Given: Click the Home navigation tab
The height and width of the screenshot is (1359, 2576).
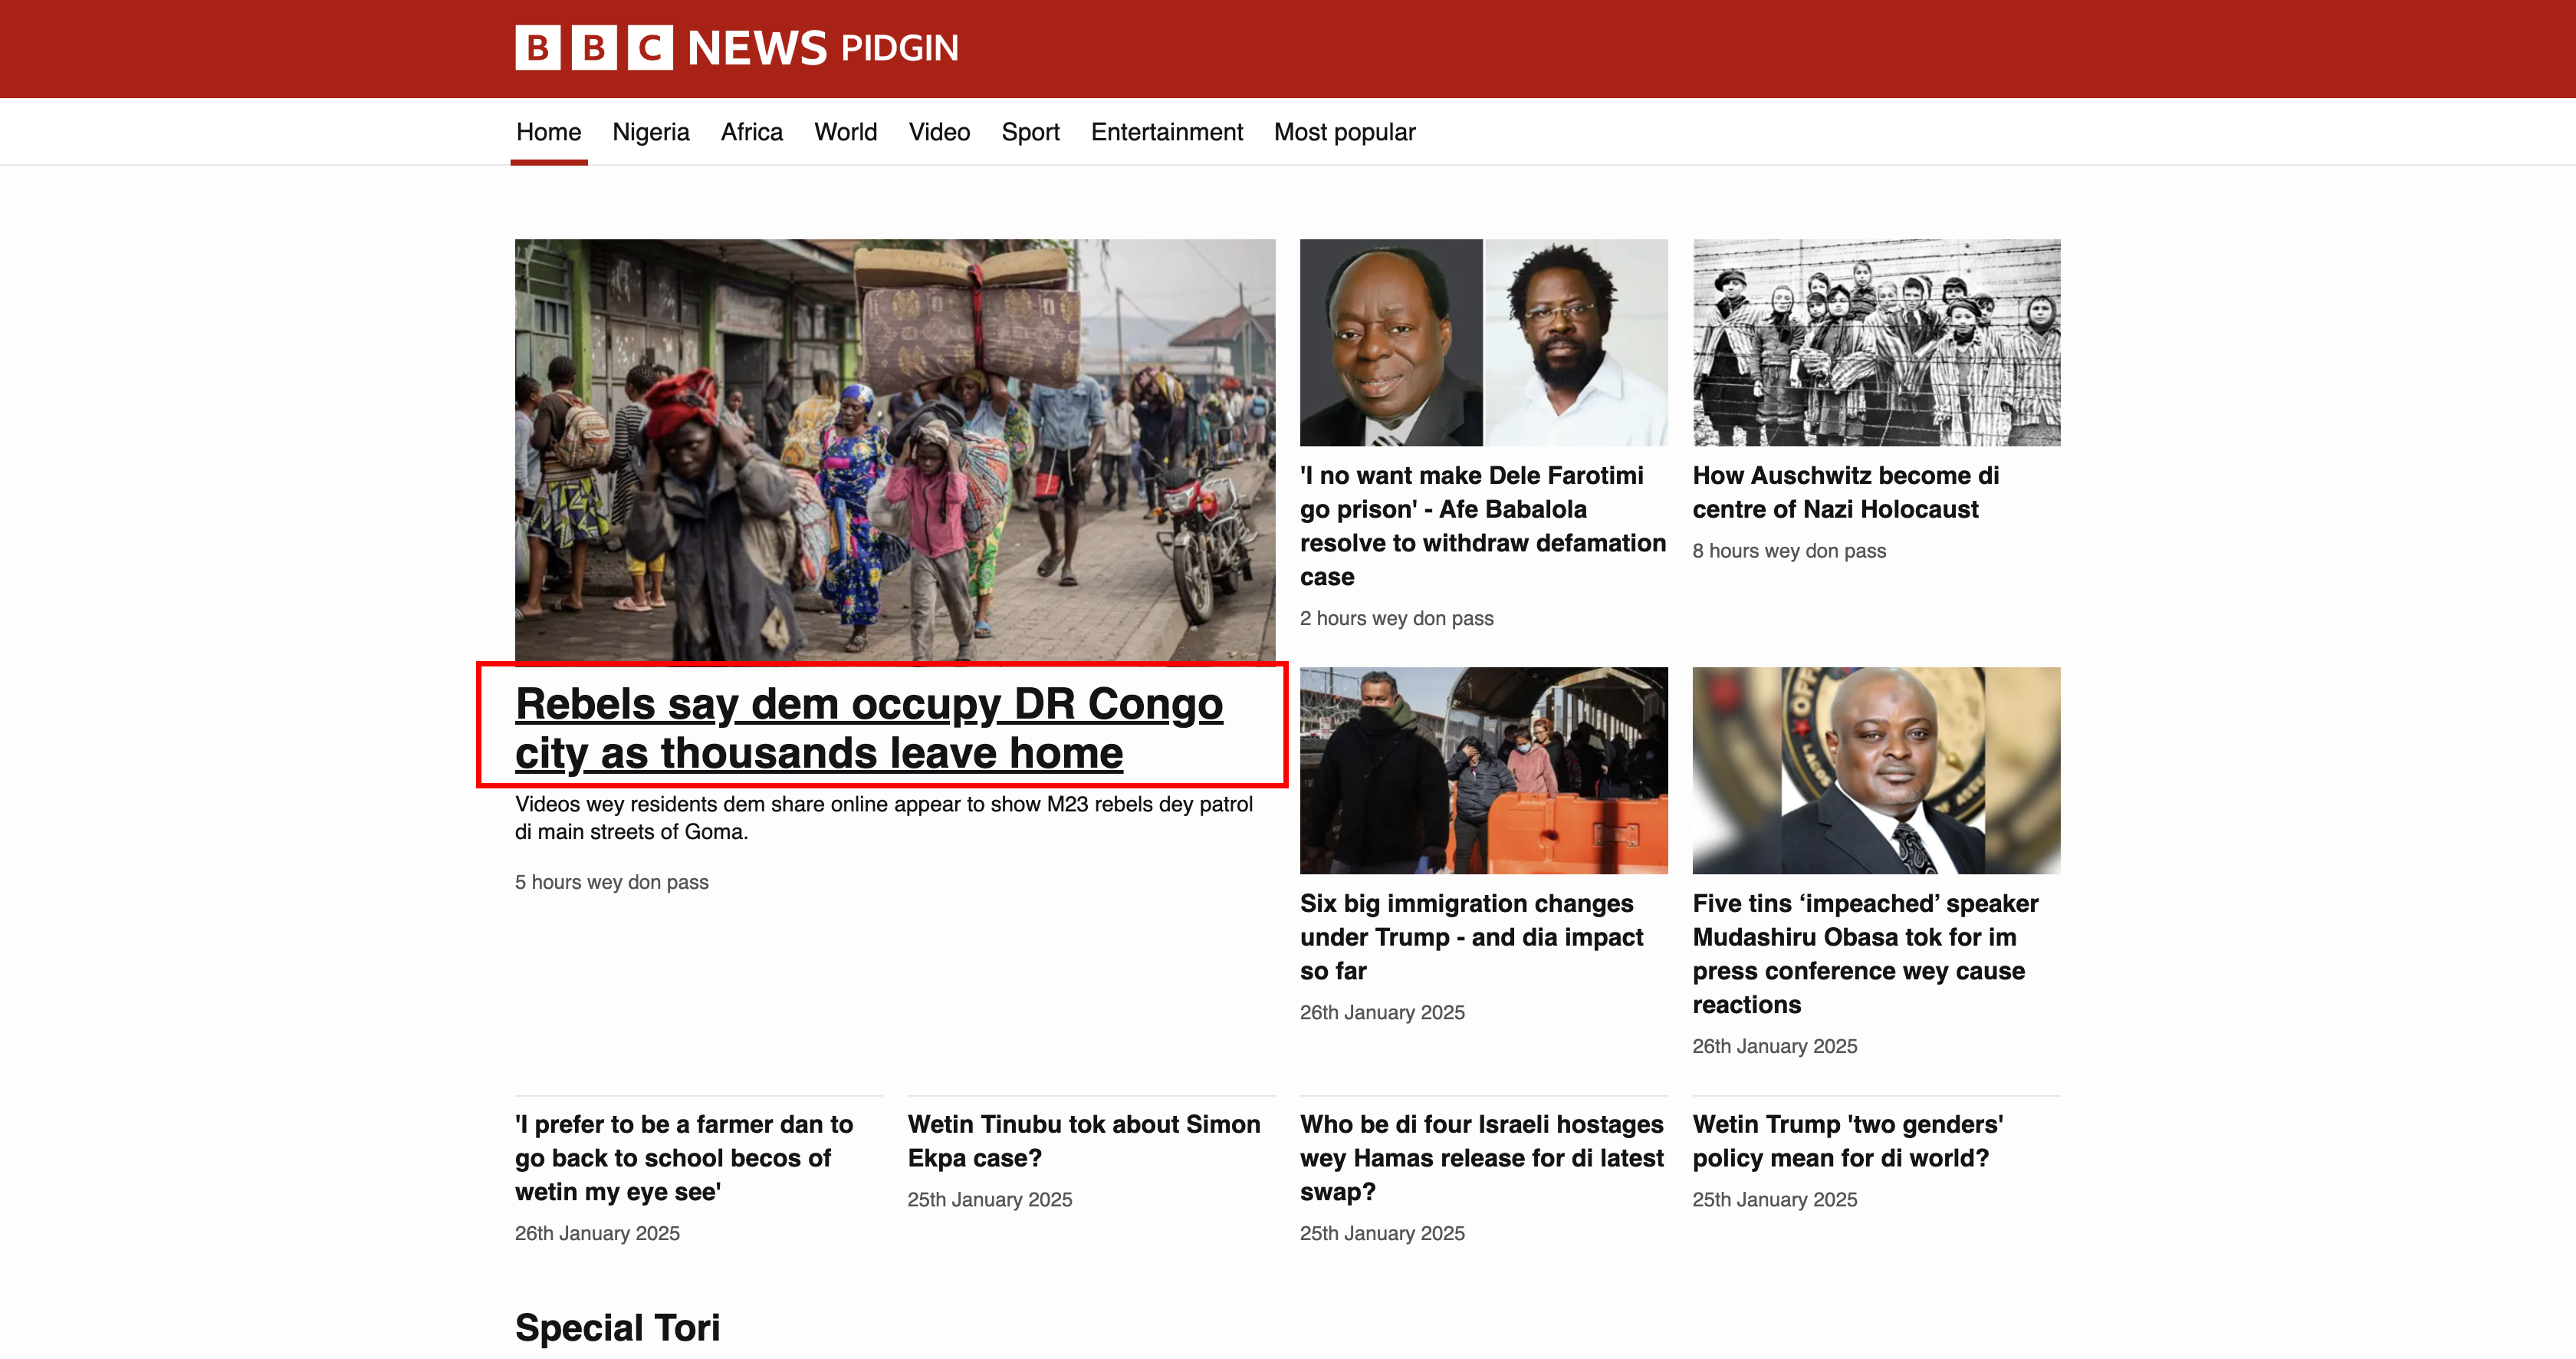Looking at the screenshot, I should [x=548, y=132].
